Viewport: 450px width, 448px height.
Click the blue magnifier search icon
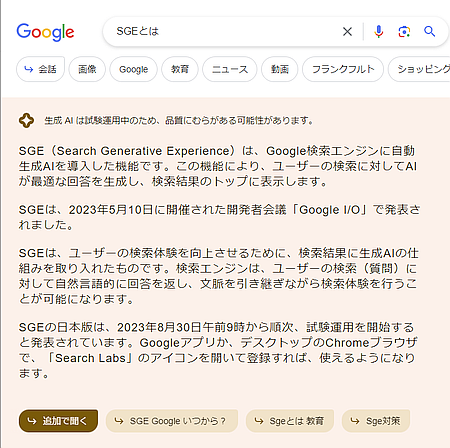(429, 32)
